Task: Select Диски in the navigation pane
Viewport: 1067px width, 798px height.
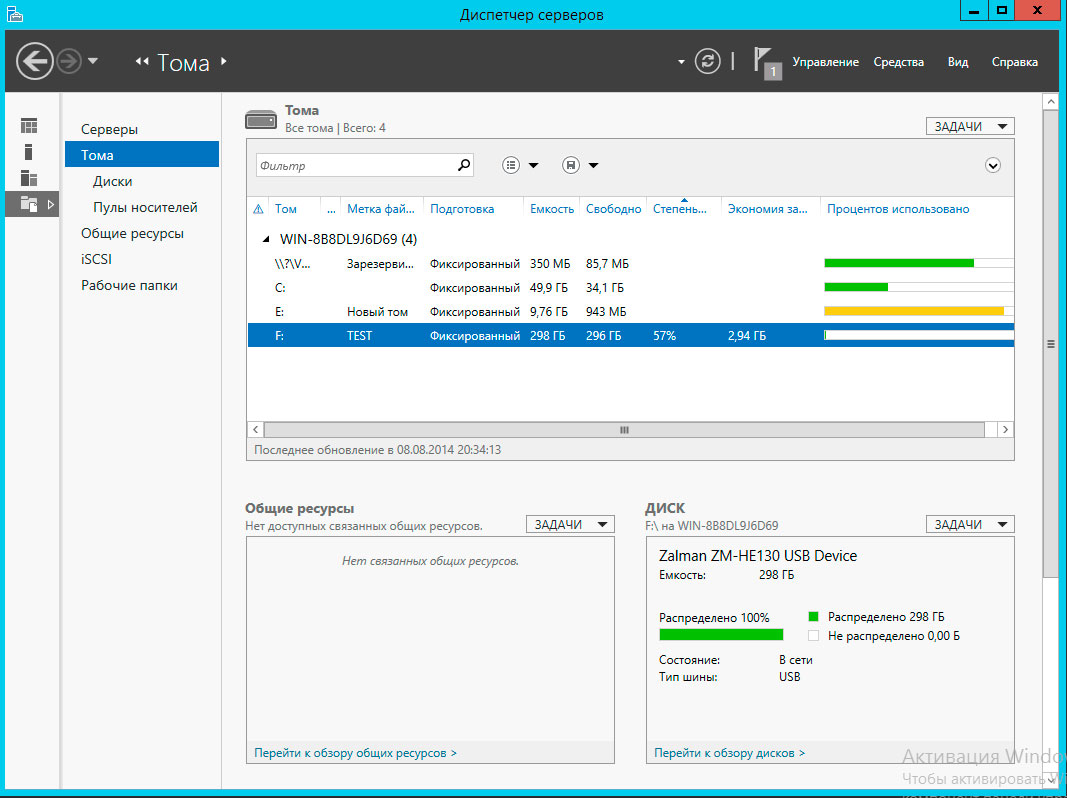Action: point(113,181)
